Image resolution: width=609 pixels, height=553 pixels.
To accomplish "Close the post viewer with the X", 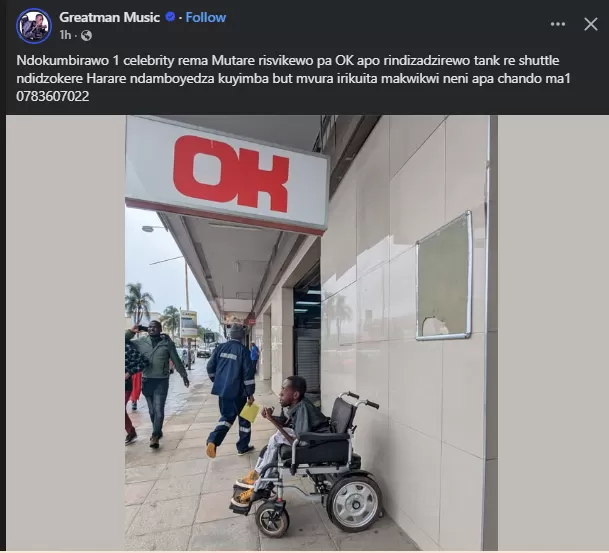I will coord(591,24).
